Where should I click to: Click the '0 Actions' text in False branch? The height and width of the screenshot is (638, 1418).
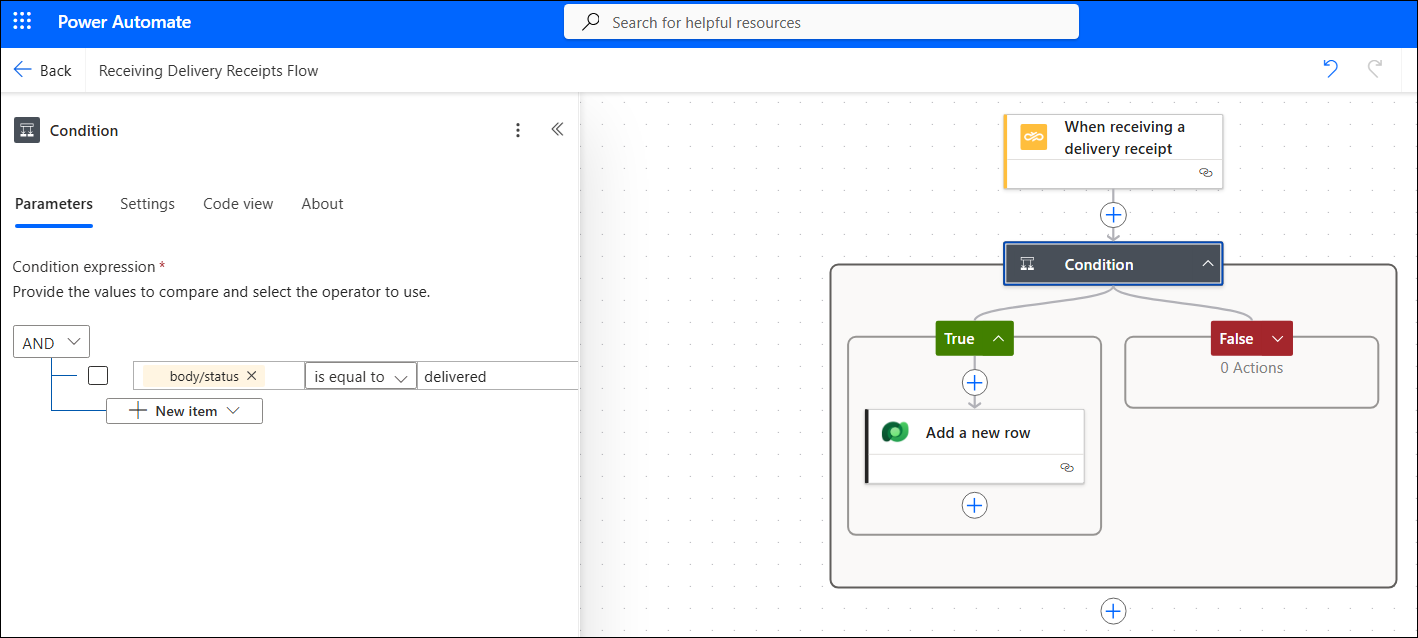click(x=1251, y=367)
